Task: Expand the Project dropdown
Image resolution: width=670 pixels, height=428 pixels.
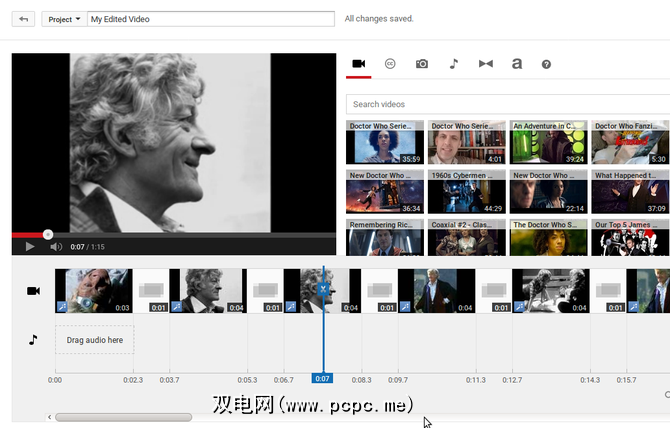Action: point(64,19)
